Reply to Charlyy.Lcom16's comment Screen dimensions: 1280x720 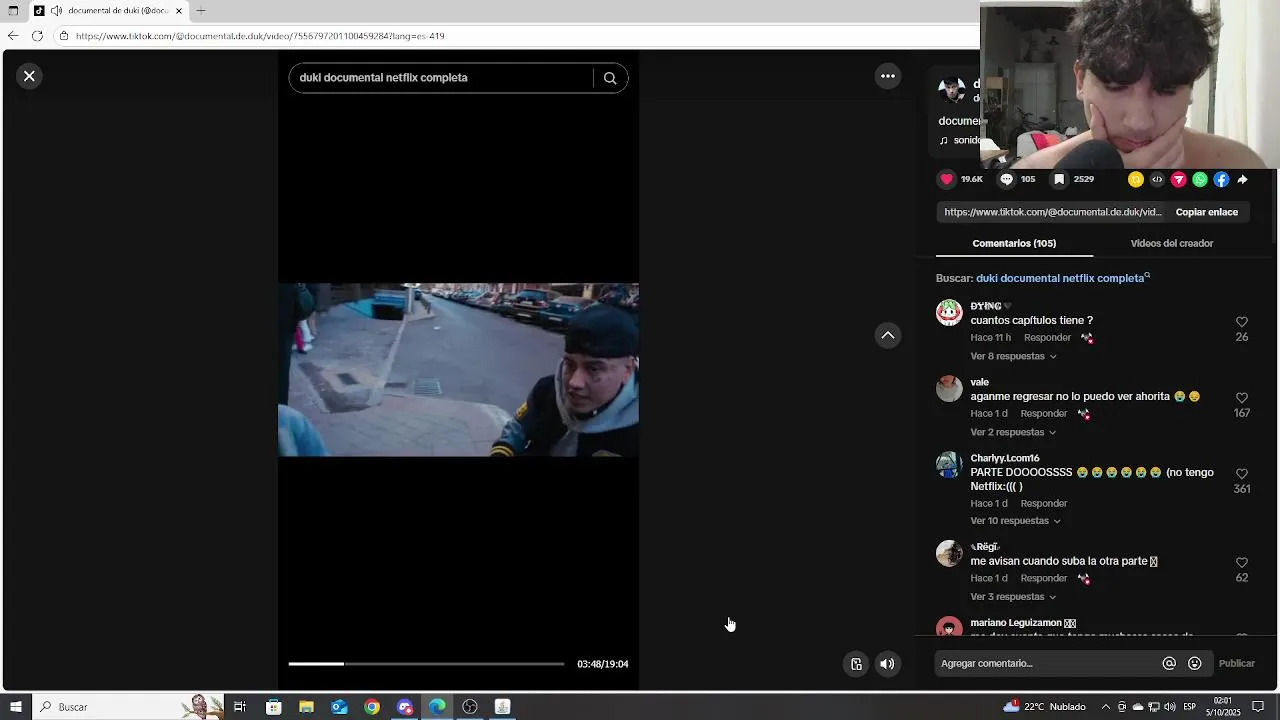(1044, 503)
